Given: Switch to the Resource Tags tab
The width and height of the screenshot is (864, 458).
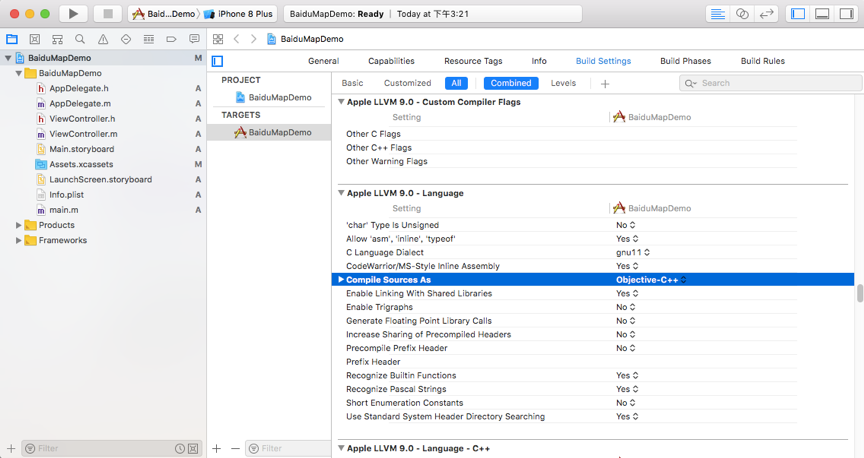Looking at the screenshot, I should click(473, 61).
